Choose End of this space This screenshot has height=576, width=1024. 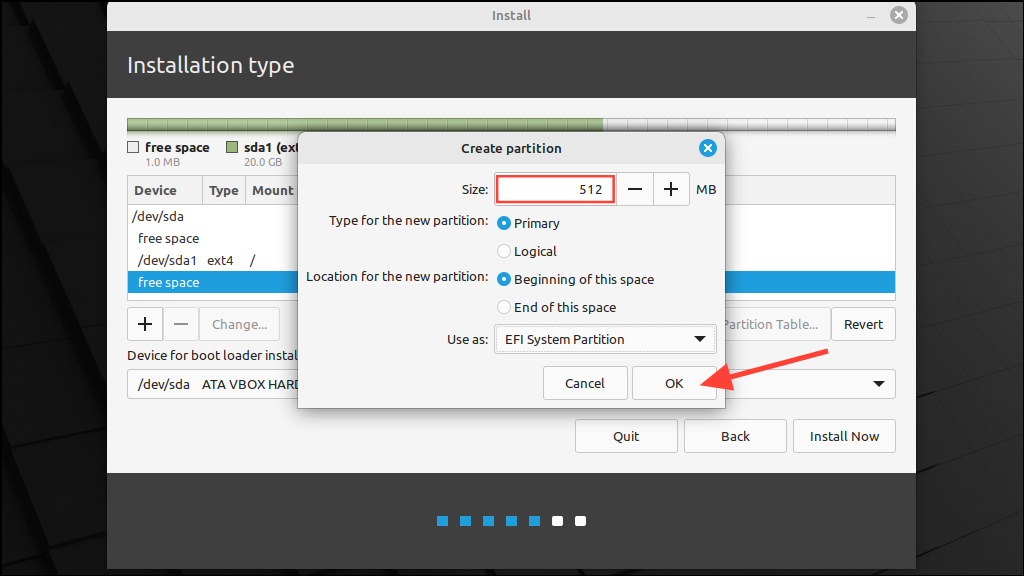[503, 307]
